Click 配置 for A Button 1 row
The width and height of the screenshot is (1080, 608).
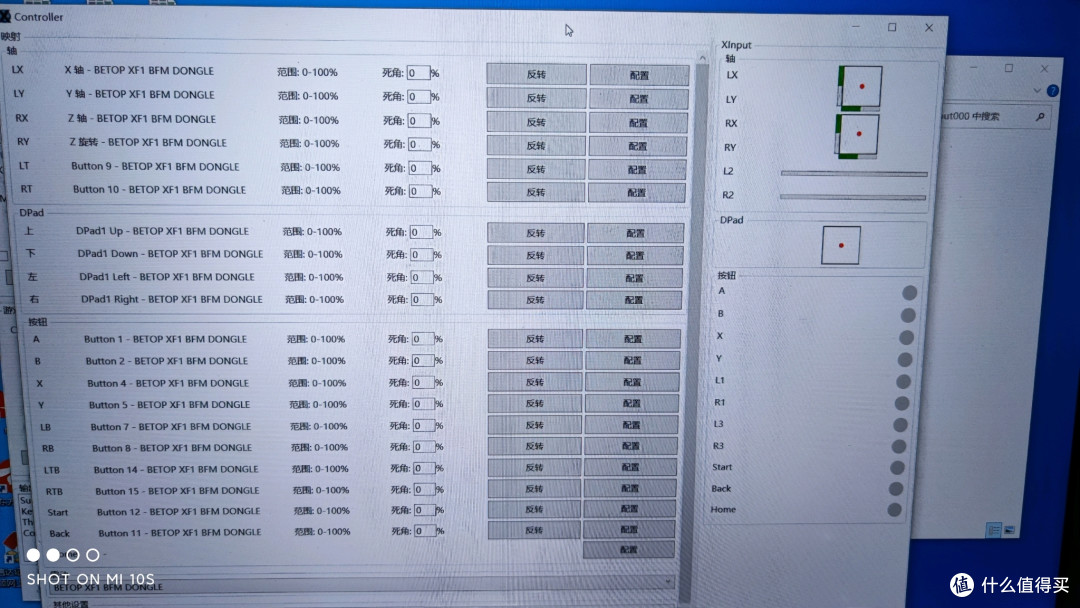pyautogui.click(x=632, y=339)
